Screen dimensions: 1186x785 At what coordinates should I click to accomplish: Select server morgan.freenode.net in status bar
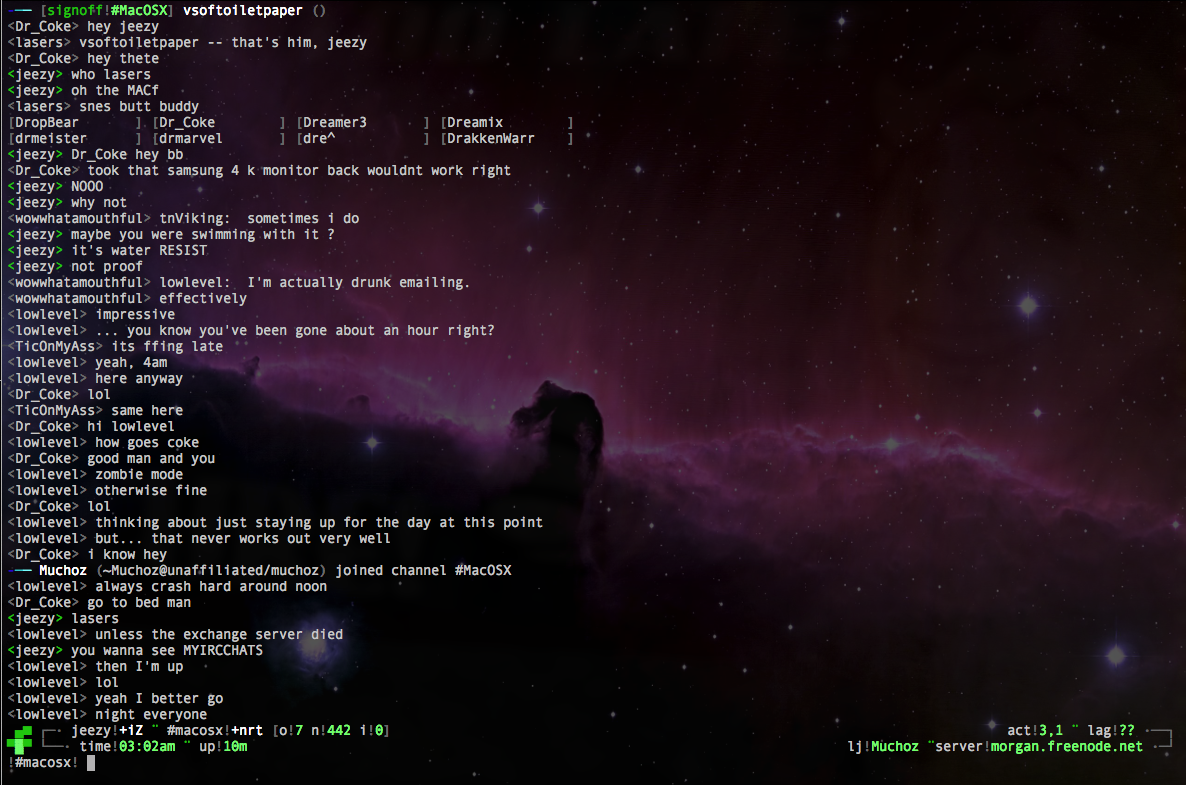coord(1039,746)
